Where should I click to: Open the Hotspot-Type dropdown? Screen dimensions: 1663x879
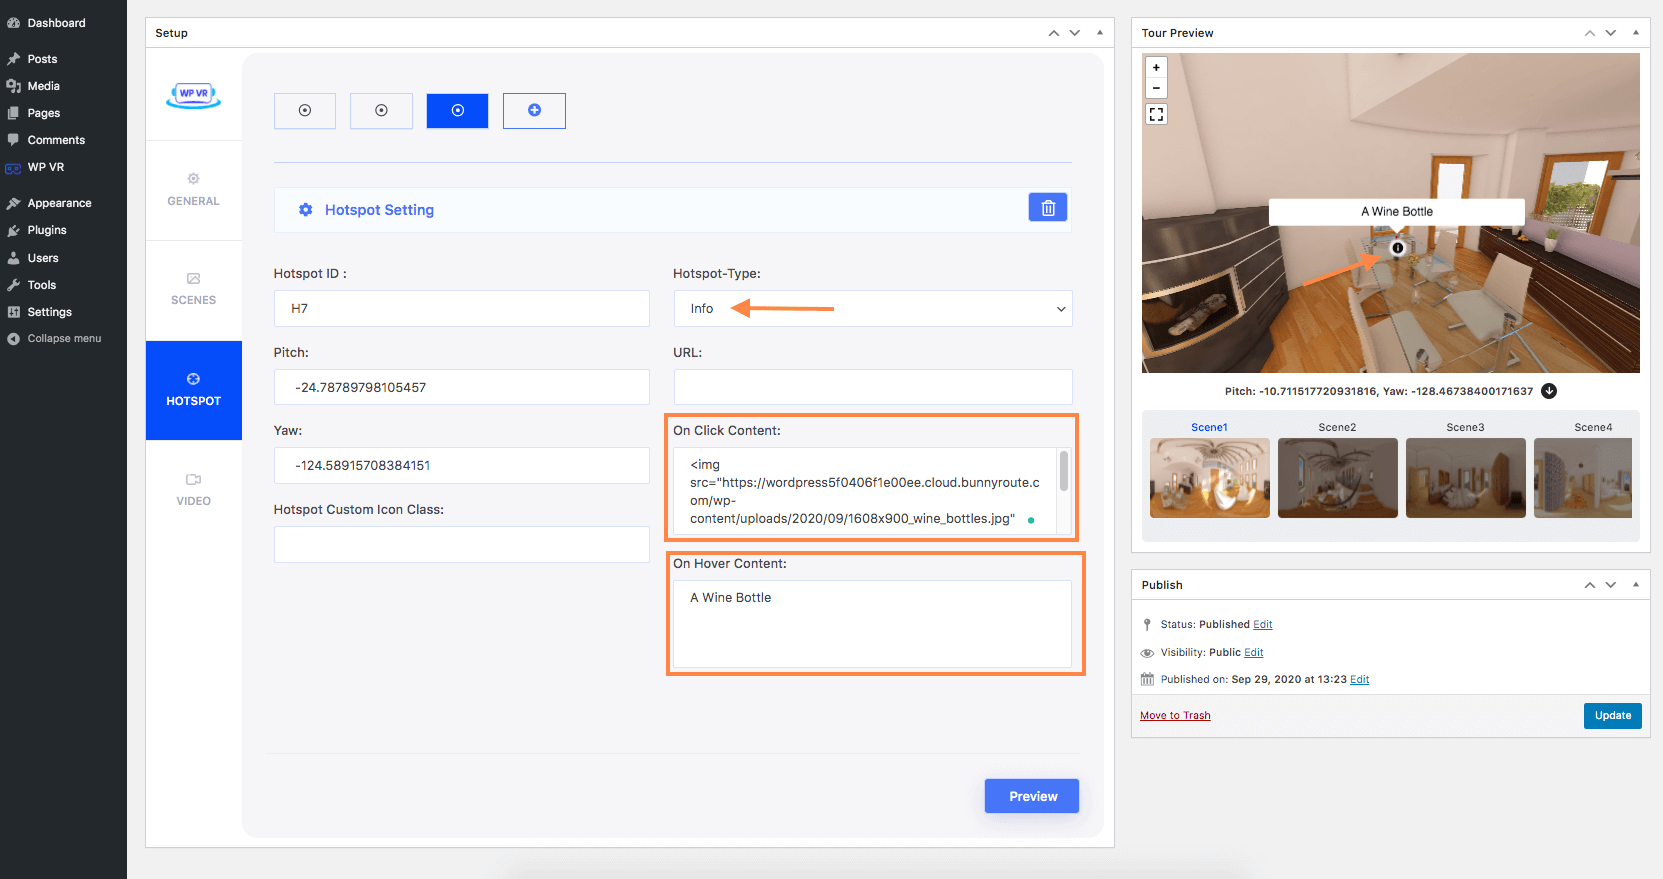tap(872, 309)
